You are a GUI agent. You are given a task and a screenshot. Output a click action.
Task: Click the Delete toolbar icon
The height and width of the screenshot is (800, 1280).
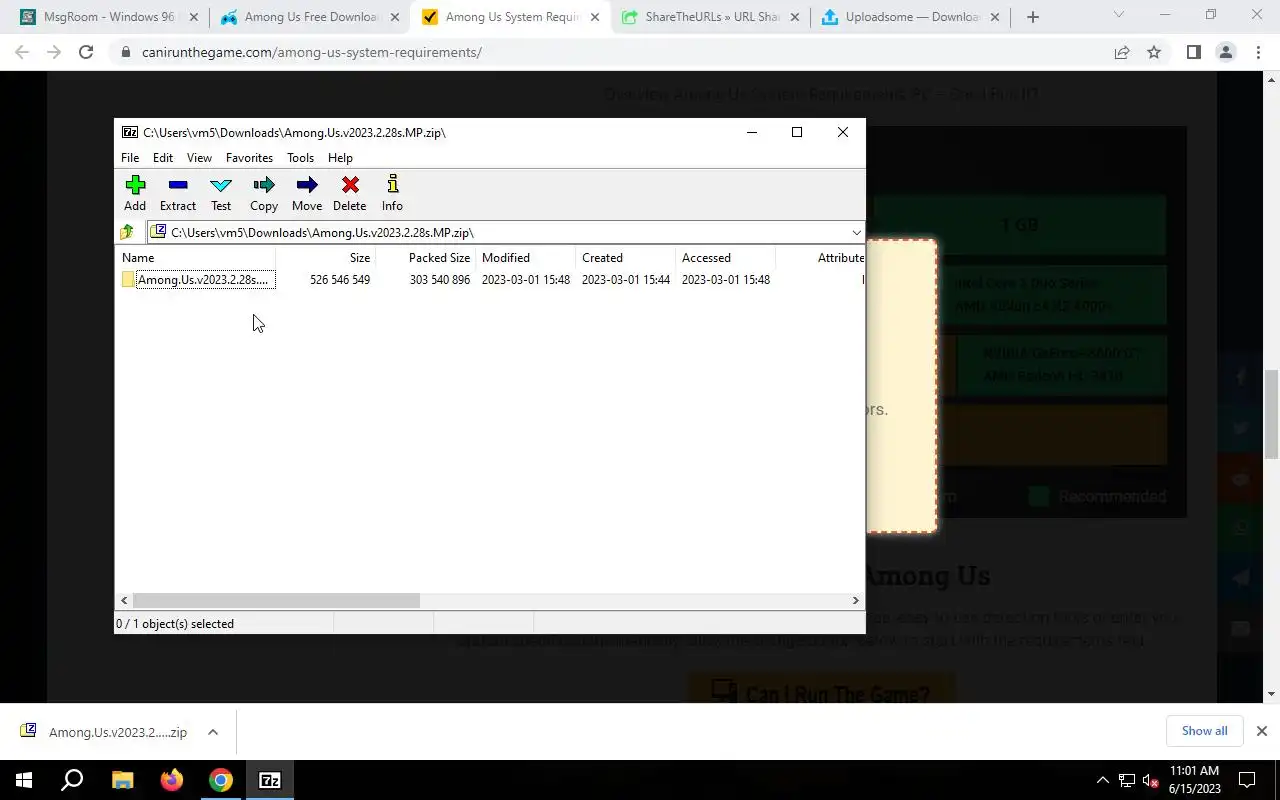349,193
